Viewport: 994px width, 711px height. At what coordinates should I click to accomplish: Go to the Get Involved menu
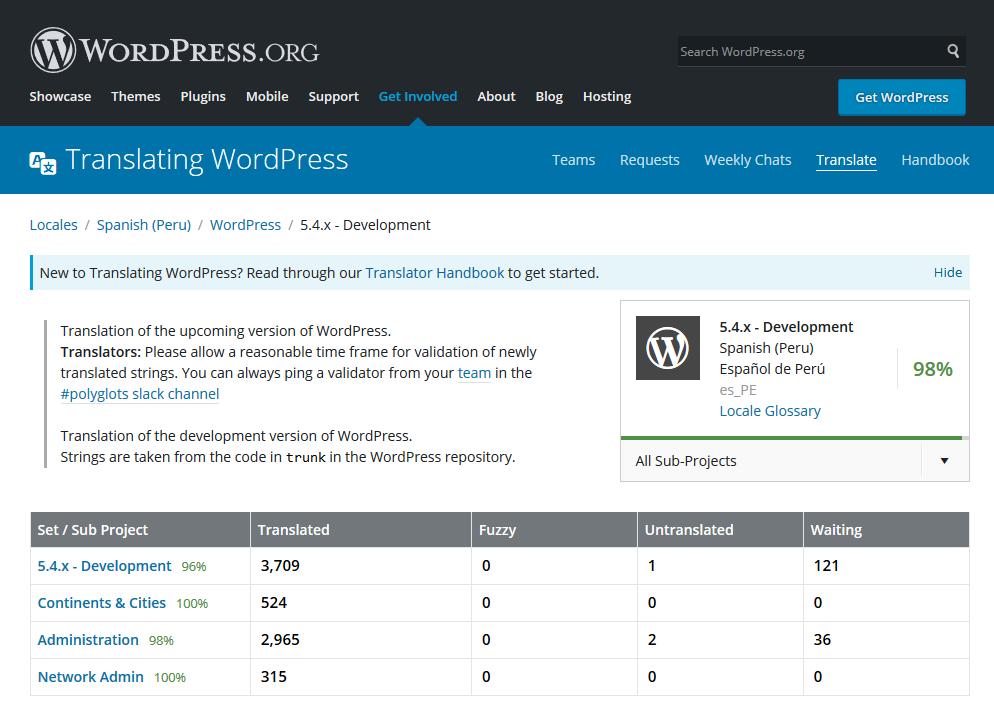point(418,96)
